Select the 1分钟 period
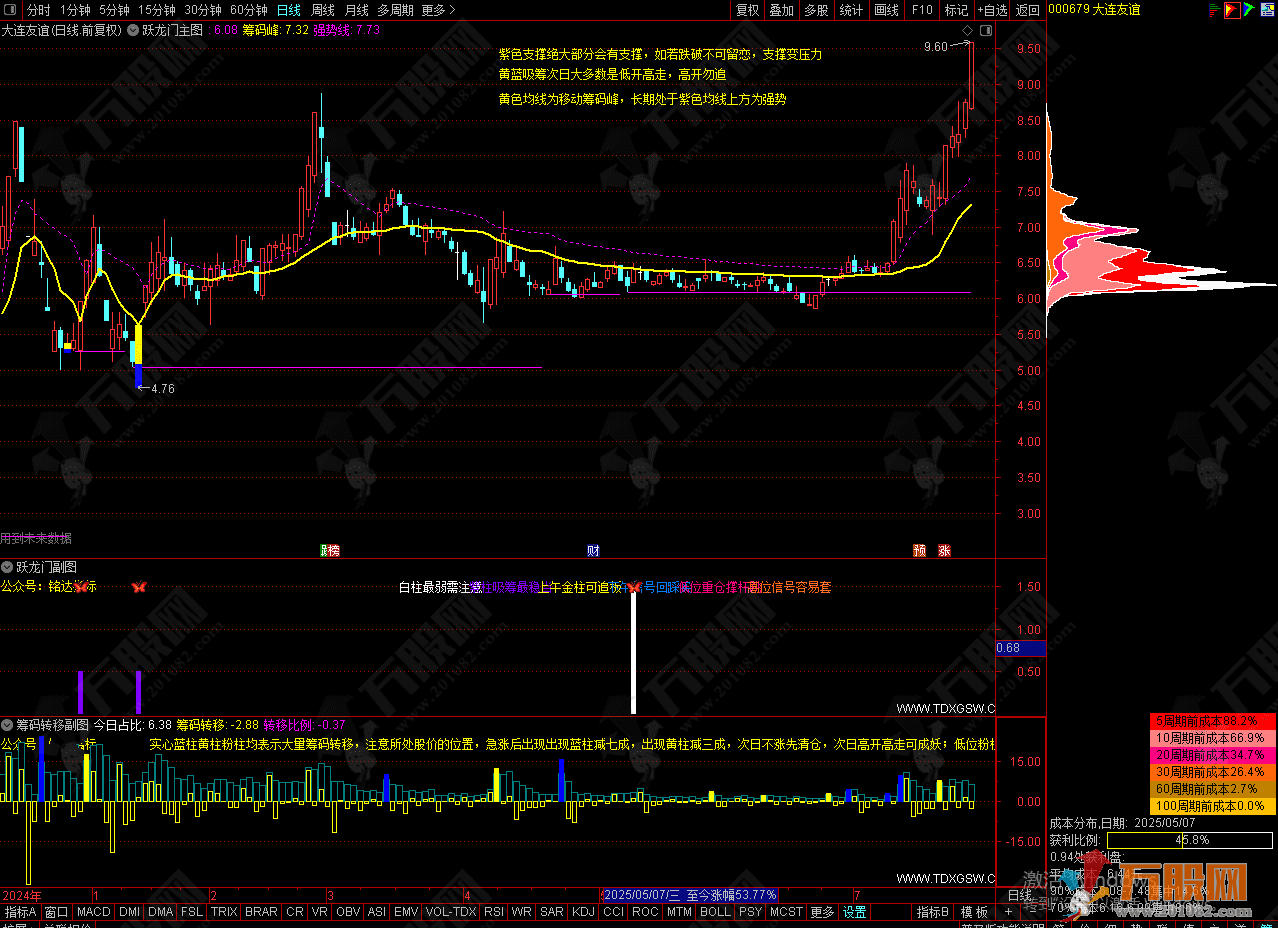 pyautogui.click(x=75, y=10)
